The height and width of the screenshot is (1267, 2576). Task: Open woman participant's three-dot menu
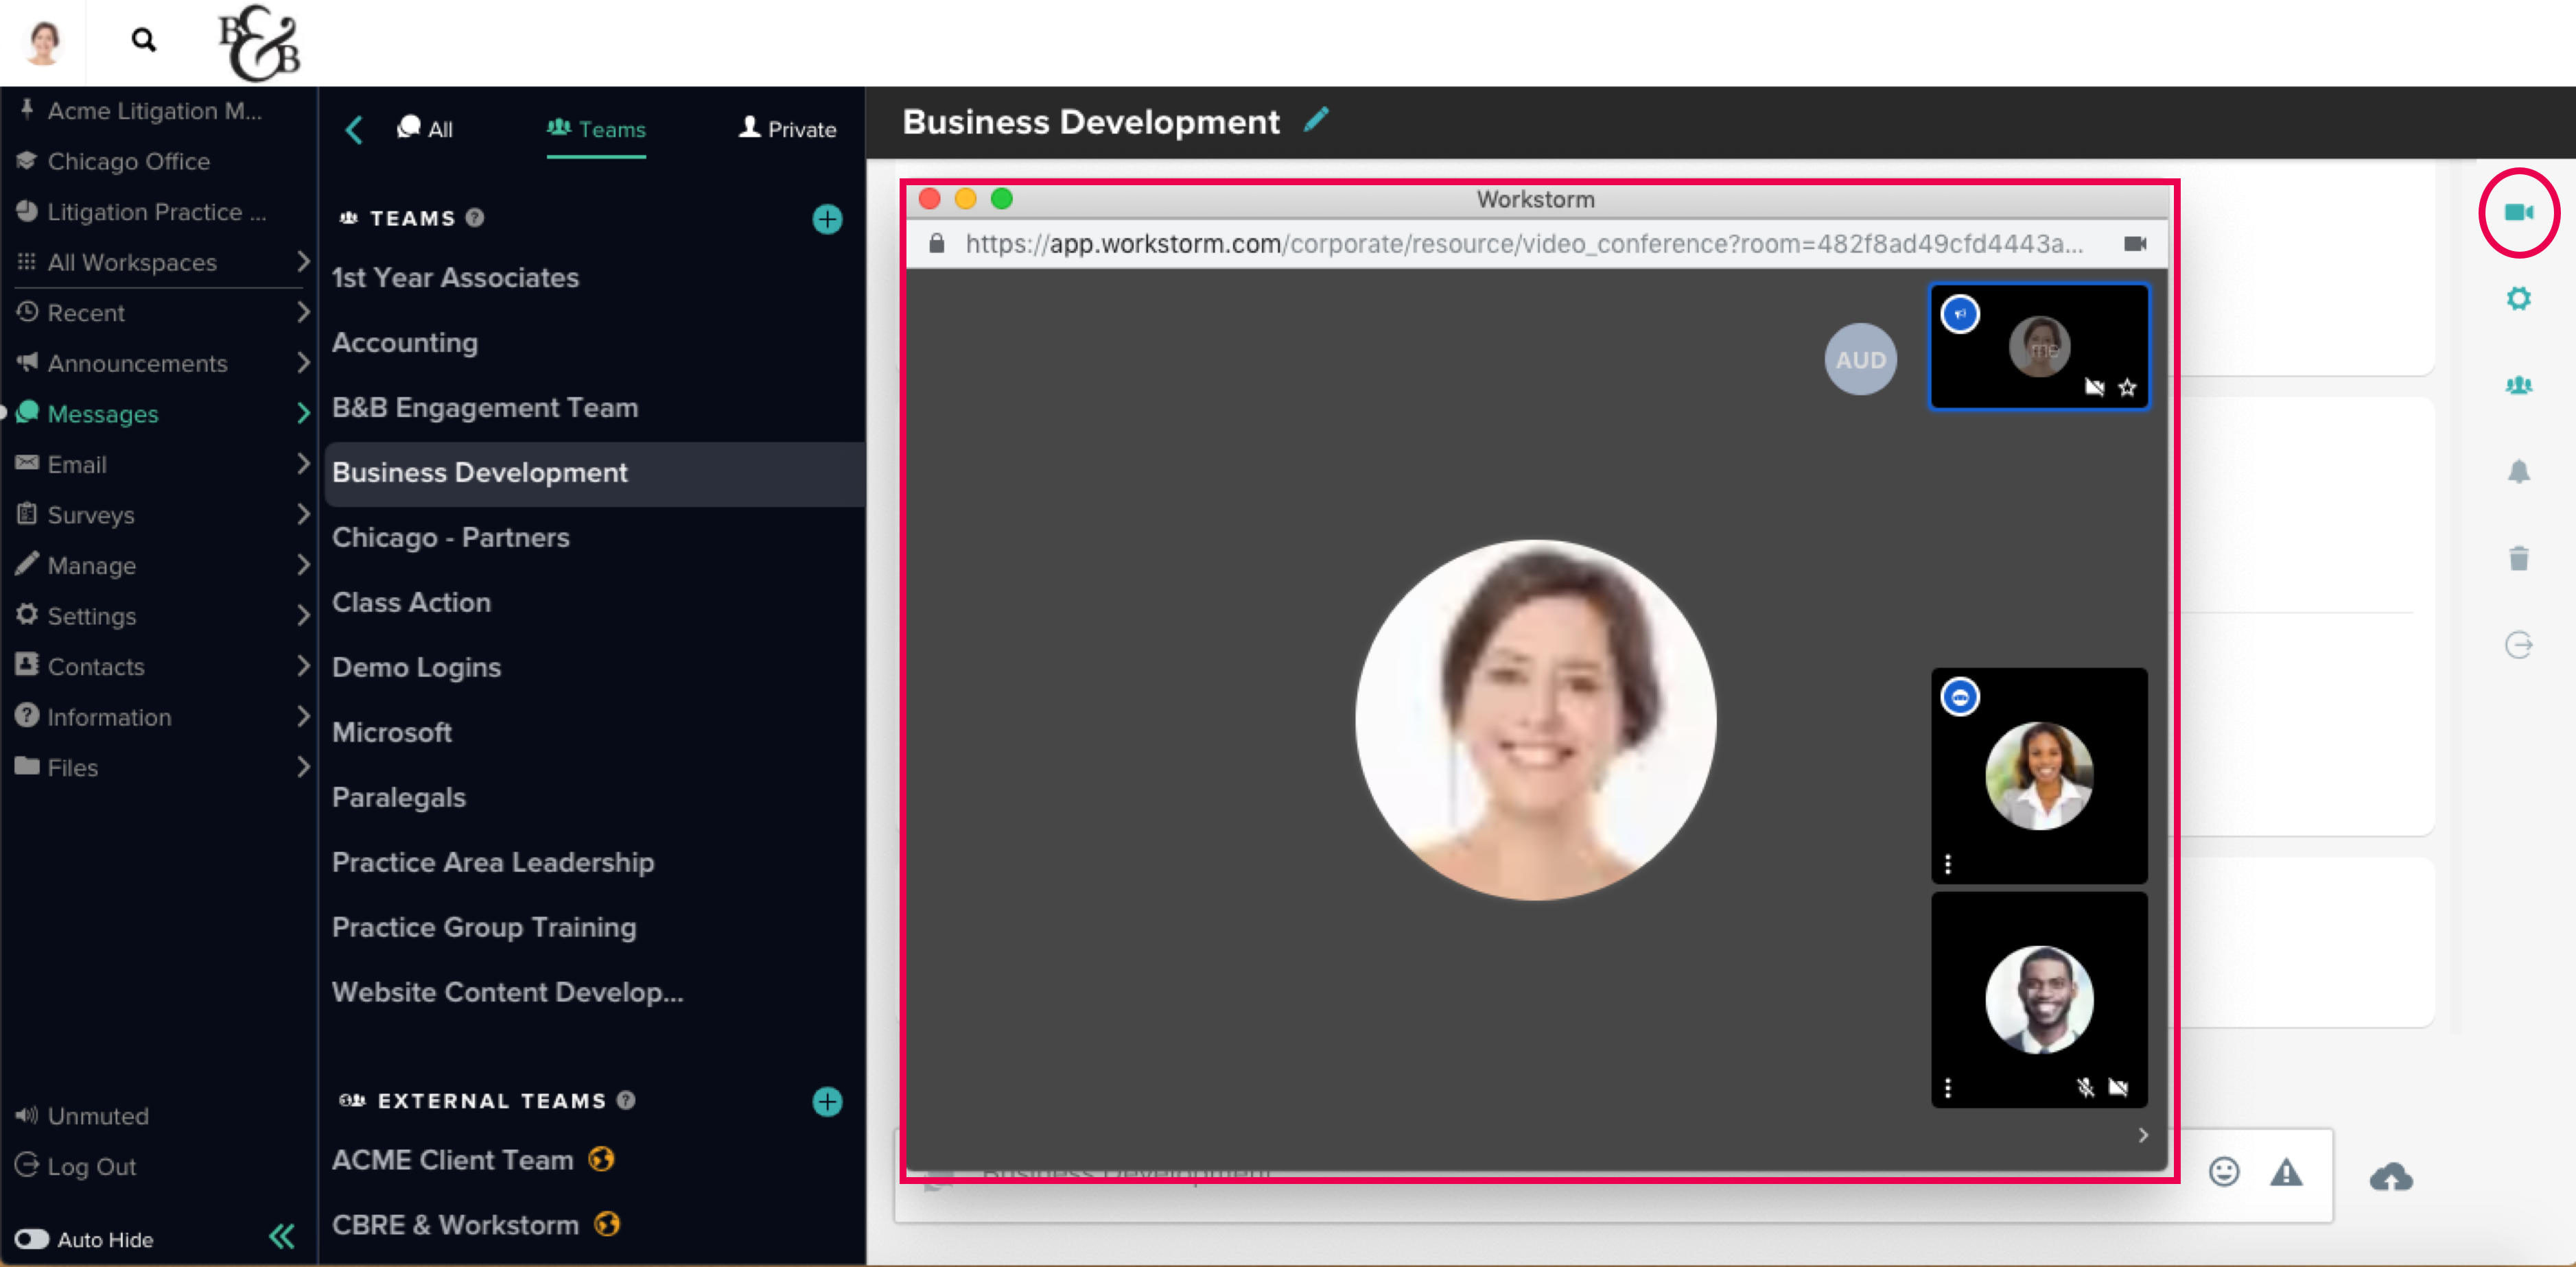tap(1947, 863)
